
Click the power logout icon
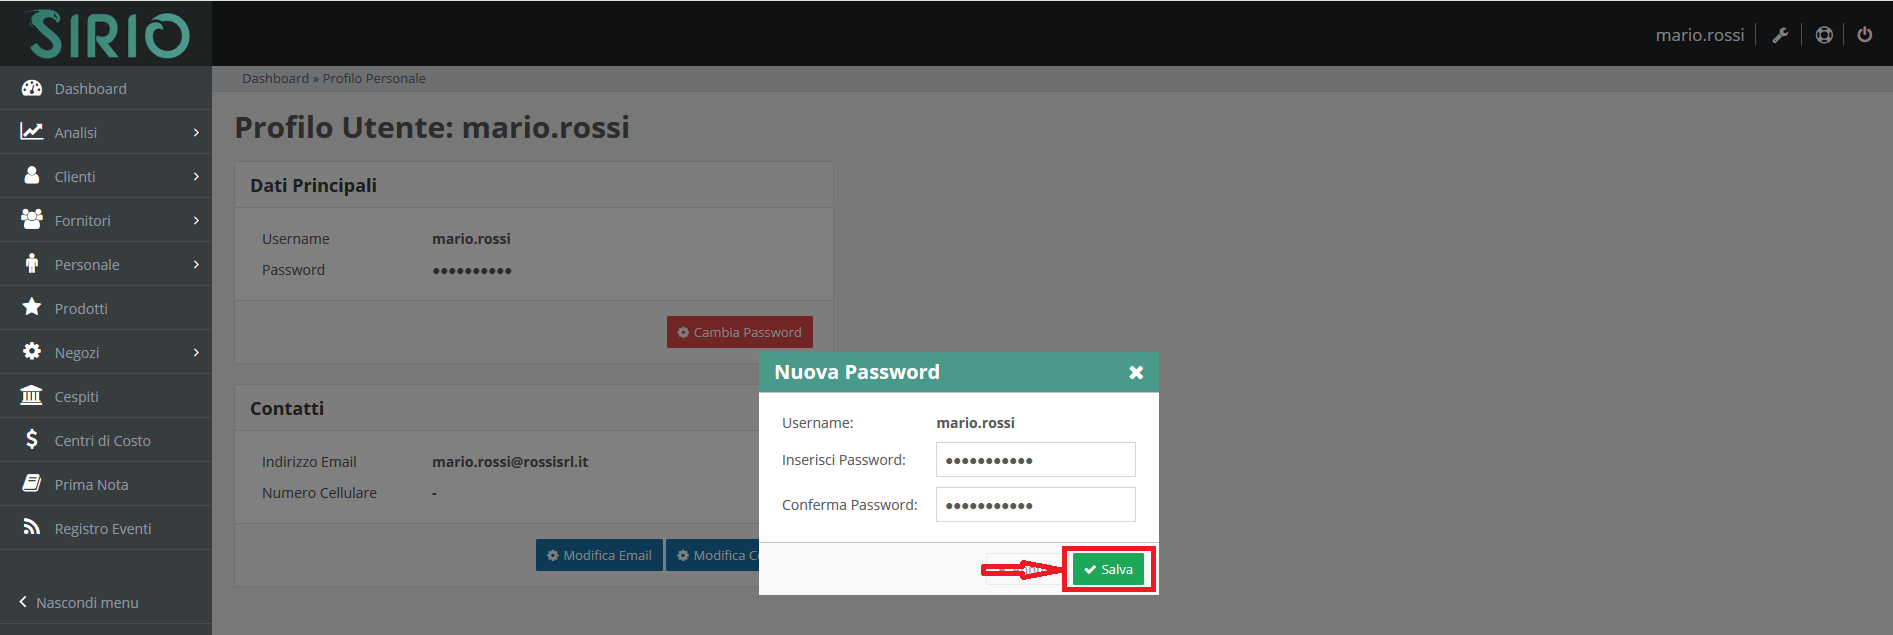tap(1864, 35)
